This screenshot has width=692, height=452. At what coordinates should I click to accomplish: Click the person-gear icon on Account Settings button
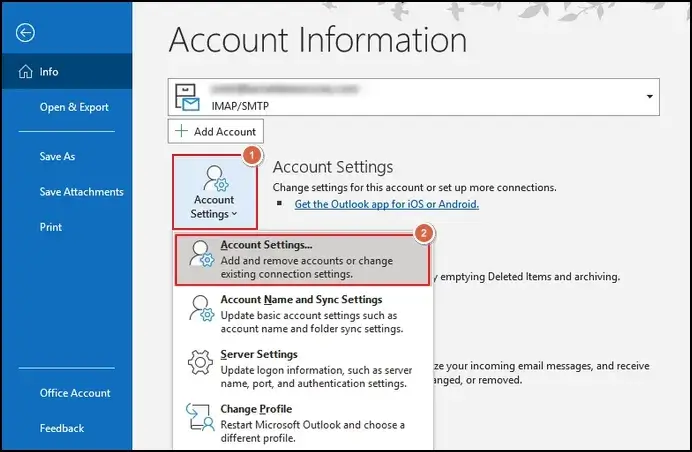pos(216,178)
